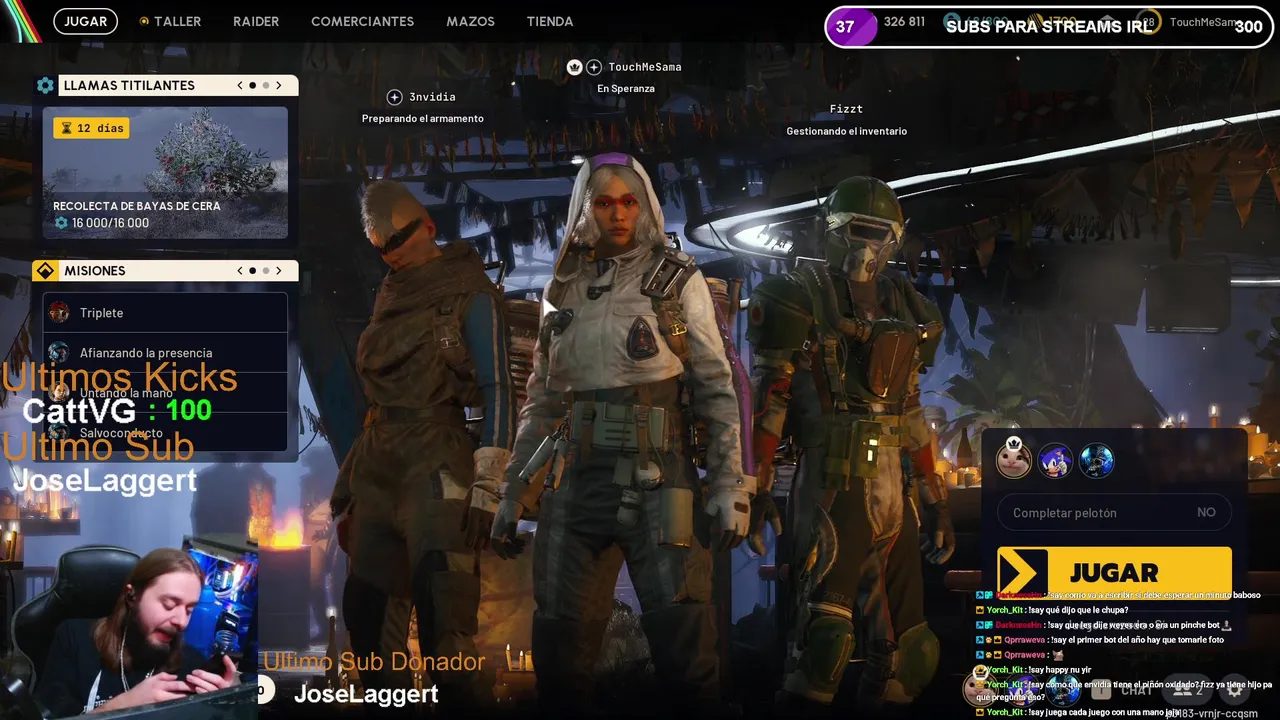Click the third squad avatar in panel

click(x=1096, y=461)
